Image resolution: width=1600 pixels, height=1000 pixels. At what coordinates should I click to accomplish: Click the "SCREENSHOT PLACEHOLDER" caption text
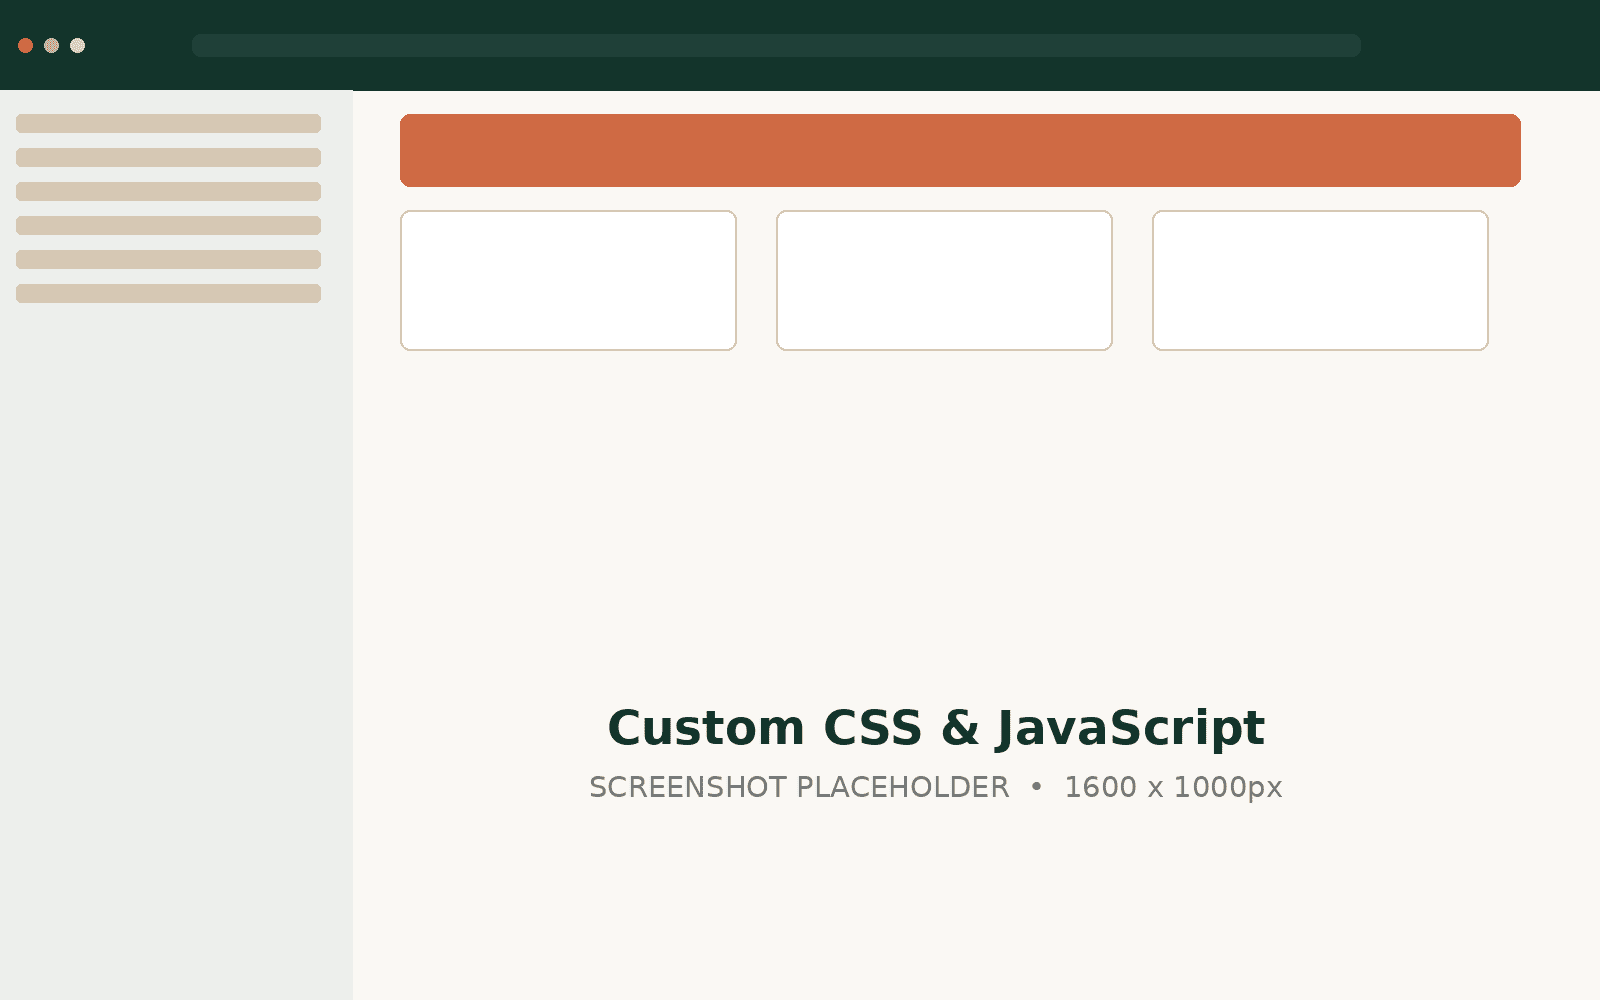799,788
